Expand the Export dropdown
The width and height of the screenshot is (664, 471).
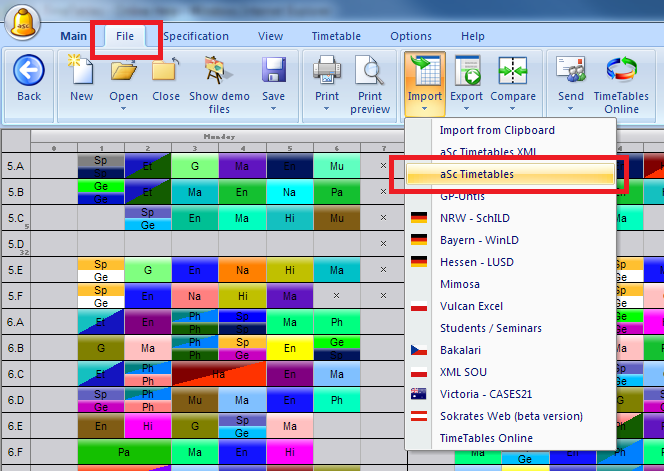(x=466, y=110)
